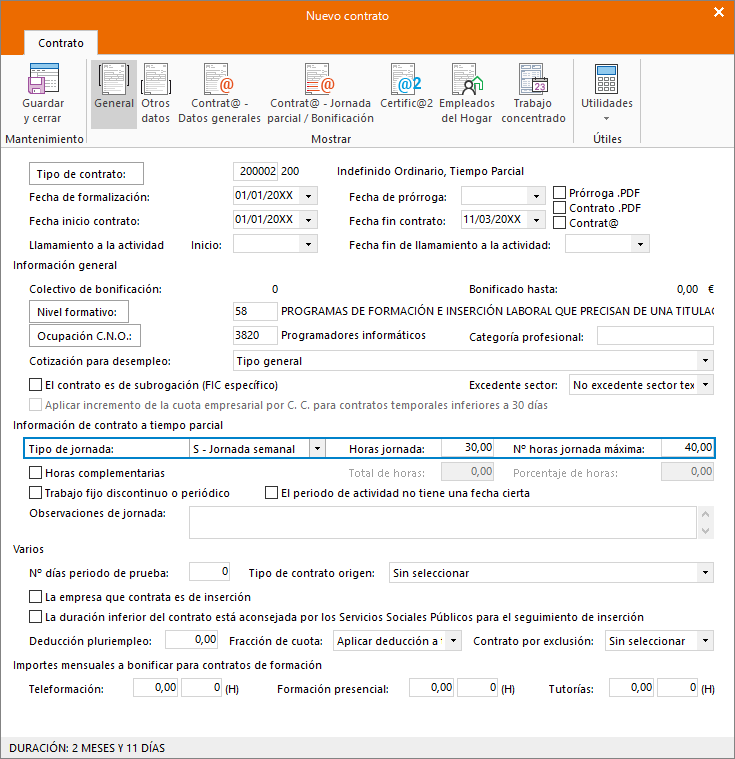Open Fecha inicio contrato date dropdown
This screenshot has width=735, height=759.
tap(308, 220)
